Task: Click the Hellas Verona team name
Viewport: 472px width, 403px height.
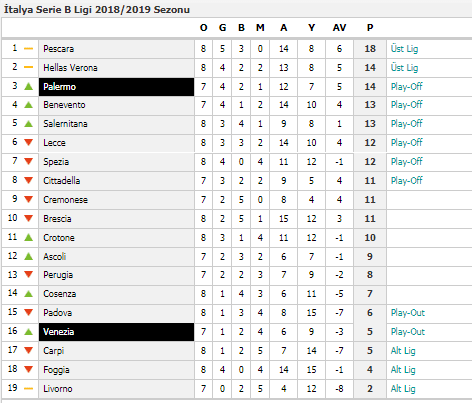Action: [70, 68]
